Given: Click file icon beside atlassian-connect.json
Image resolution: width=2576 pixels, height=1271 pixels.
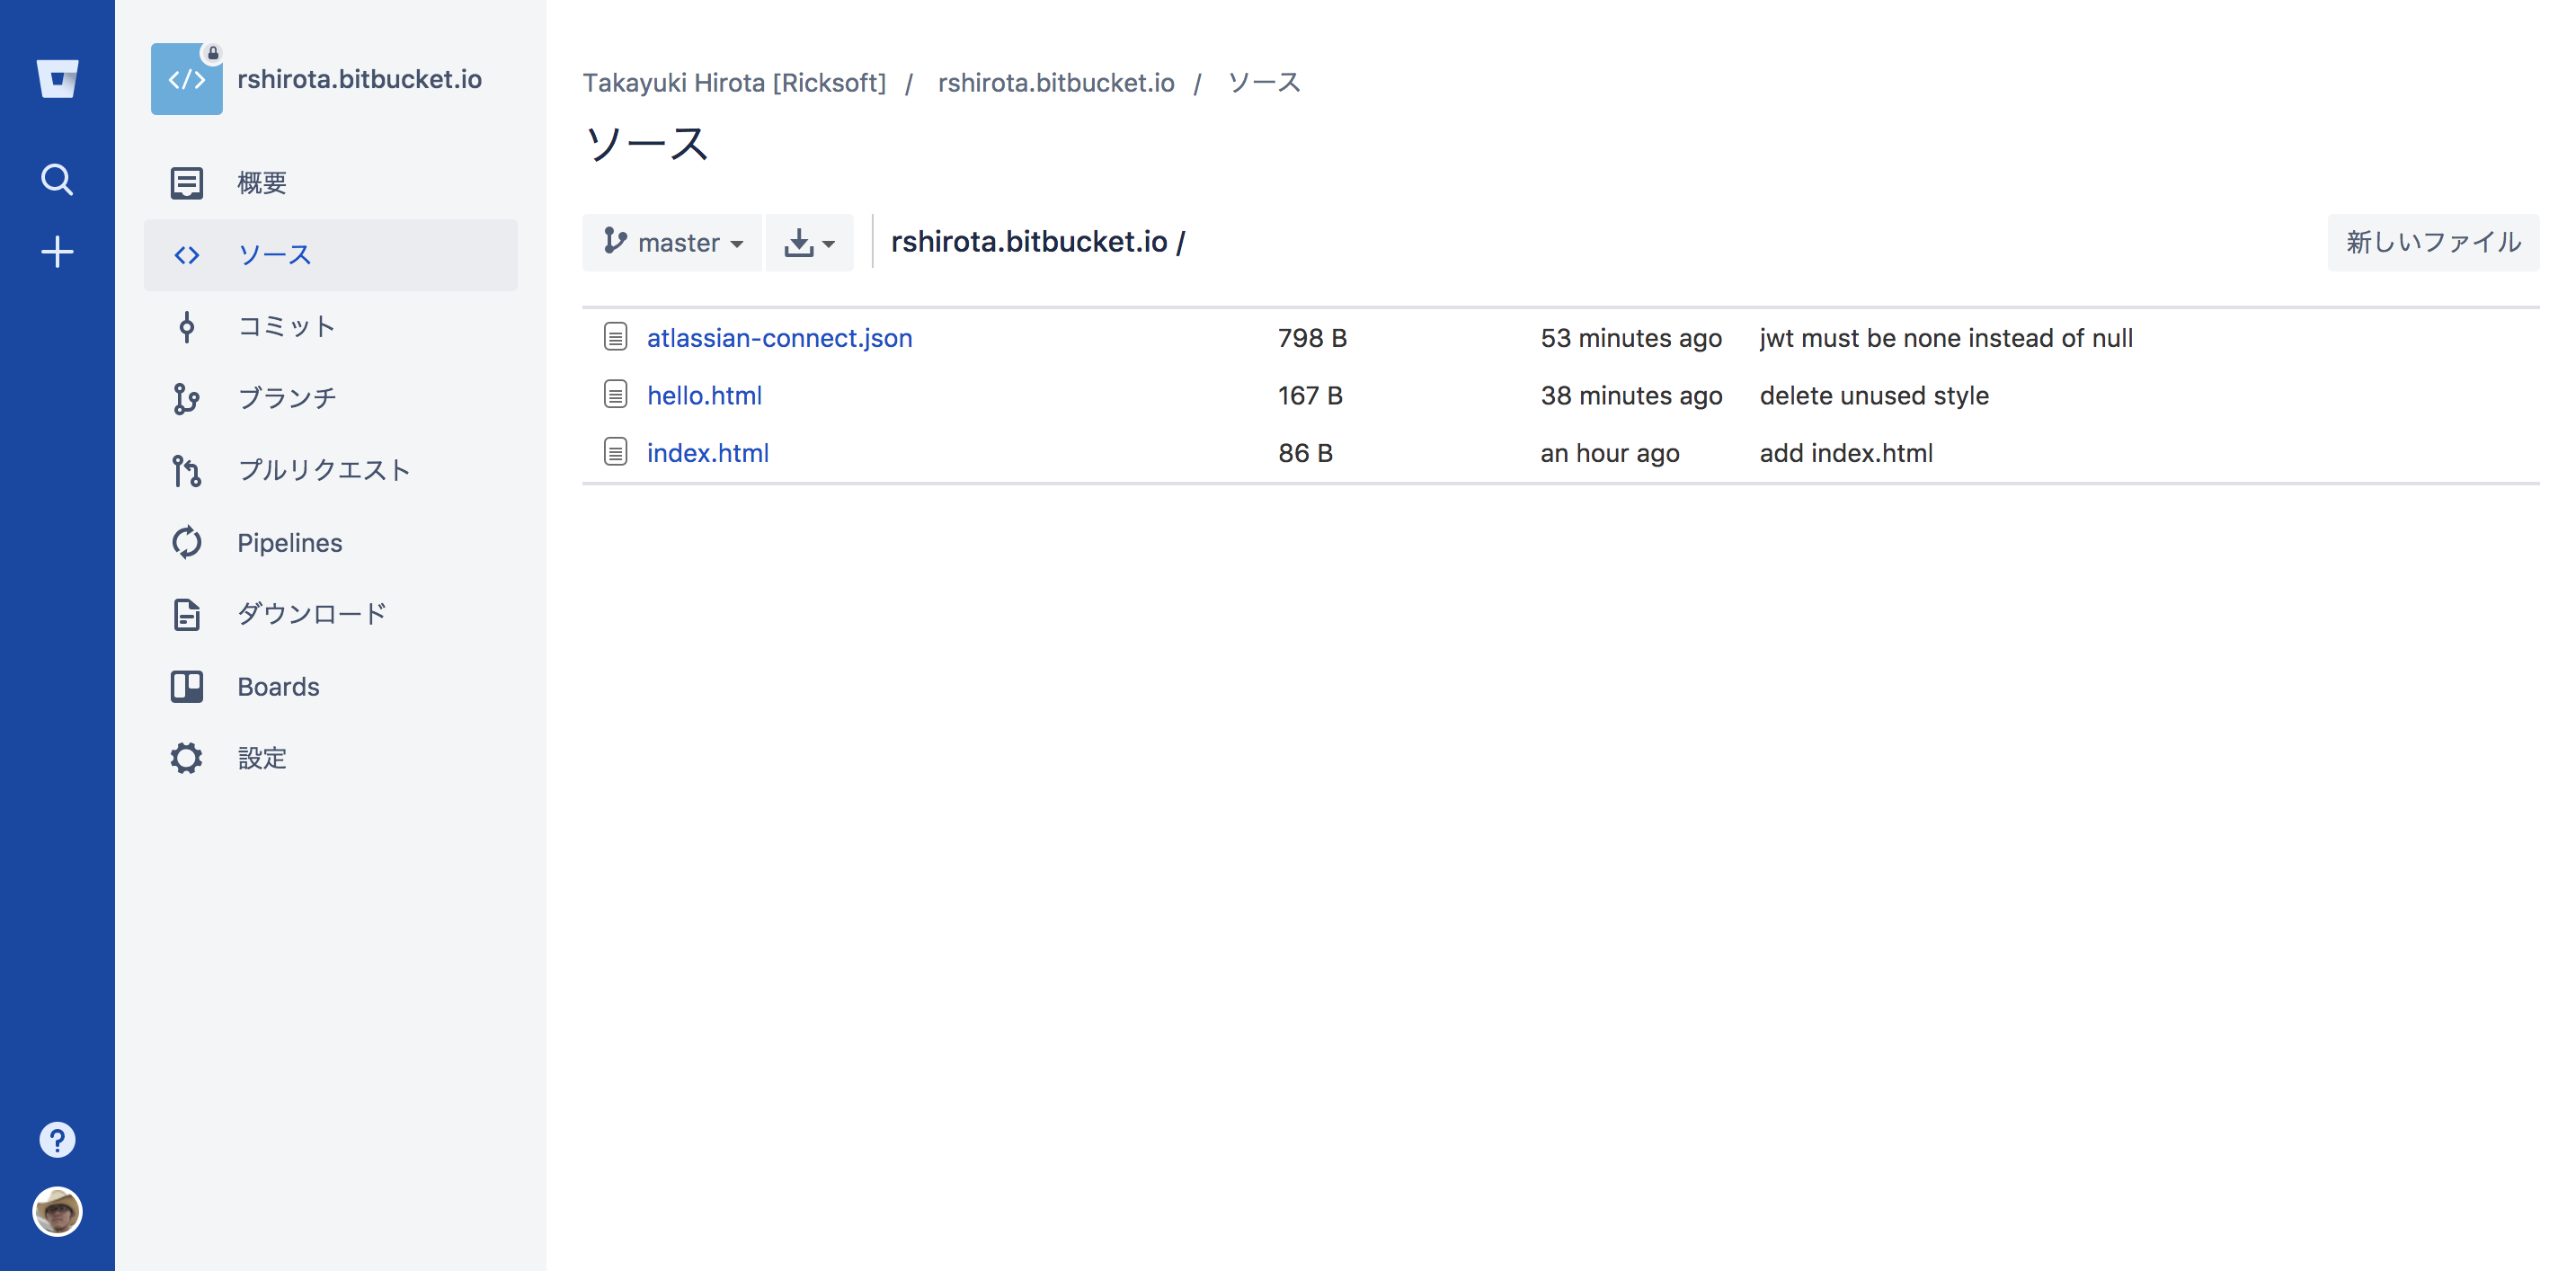Looking at the screenshot, I should tap(616, 337).
